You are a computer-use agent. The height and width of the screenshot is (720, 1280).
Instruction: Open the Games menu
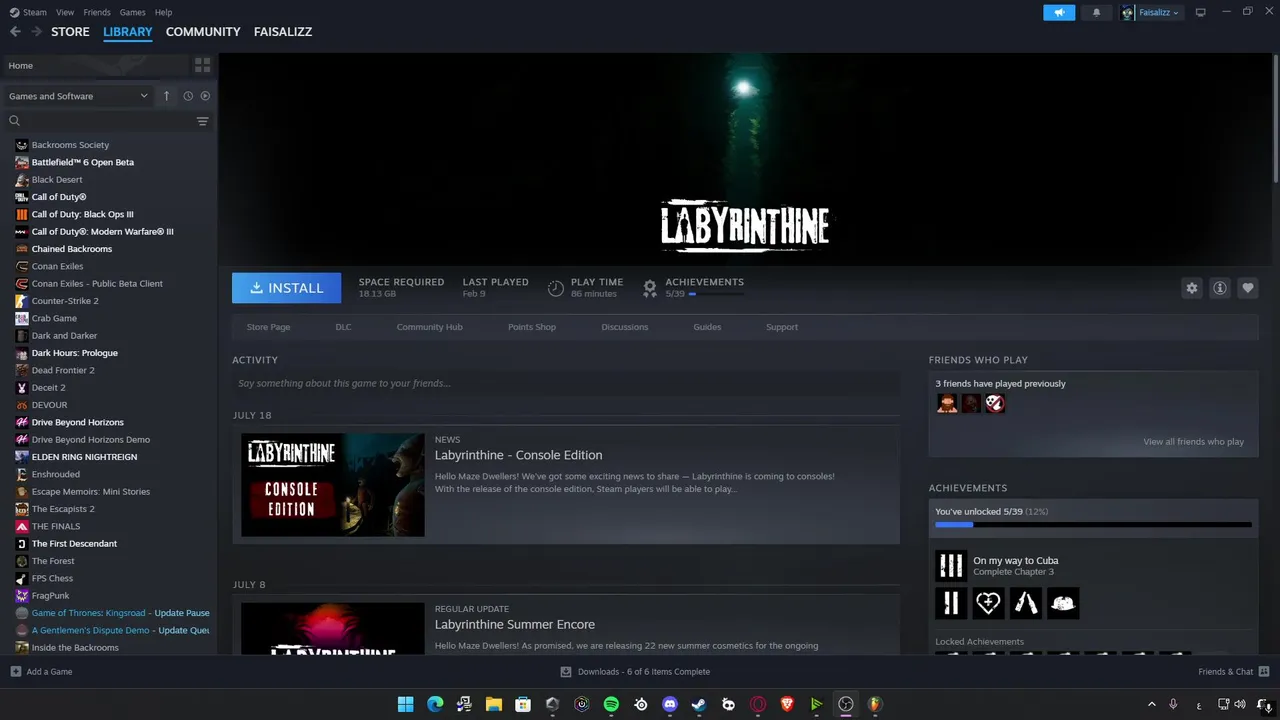tap(132, 12)
